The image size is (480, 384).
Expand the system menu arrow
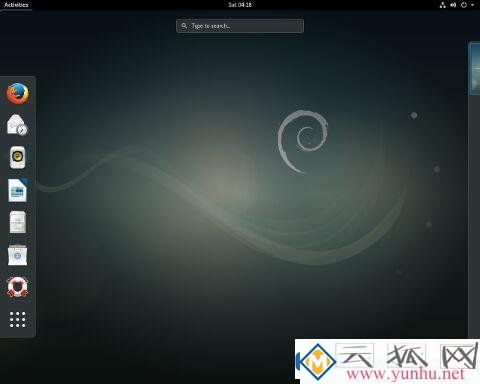pyautogui.click(x=473, y=5)
